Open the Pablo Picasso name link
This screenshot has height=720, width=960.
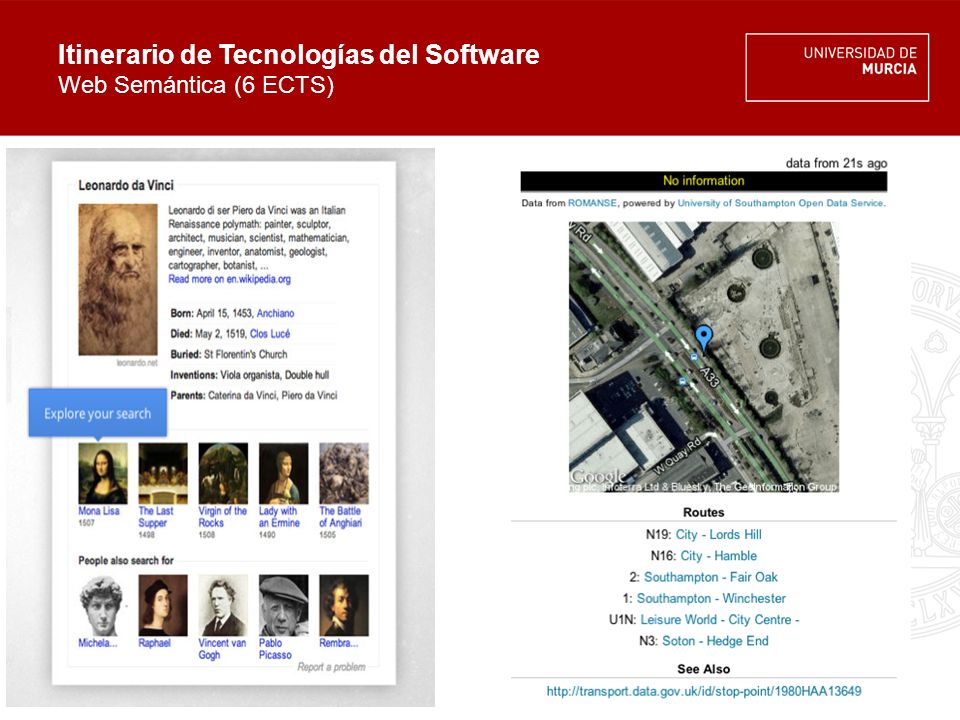pos(276,649)
